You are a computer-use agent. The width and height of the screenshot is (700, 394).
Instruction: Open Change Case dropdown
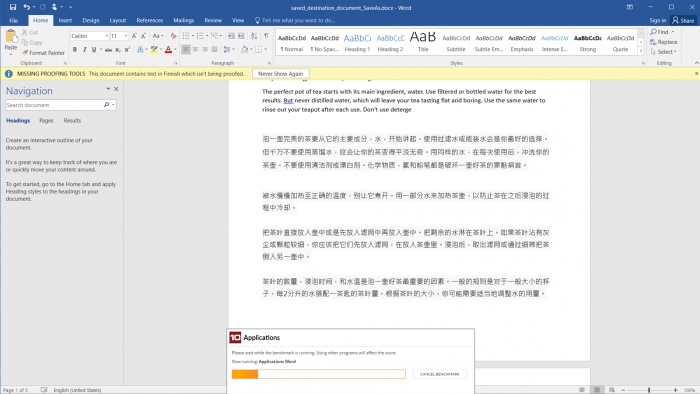158,36
